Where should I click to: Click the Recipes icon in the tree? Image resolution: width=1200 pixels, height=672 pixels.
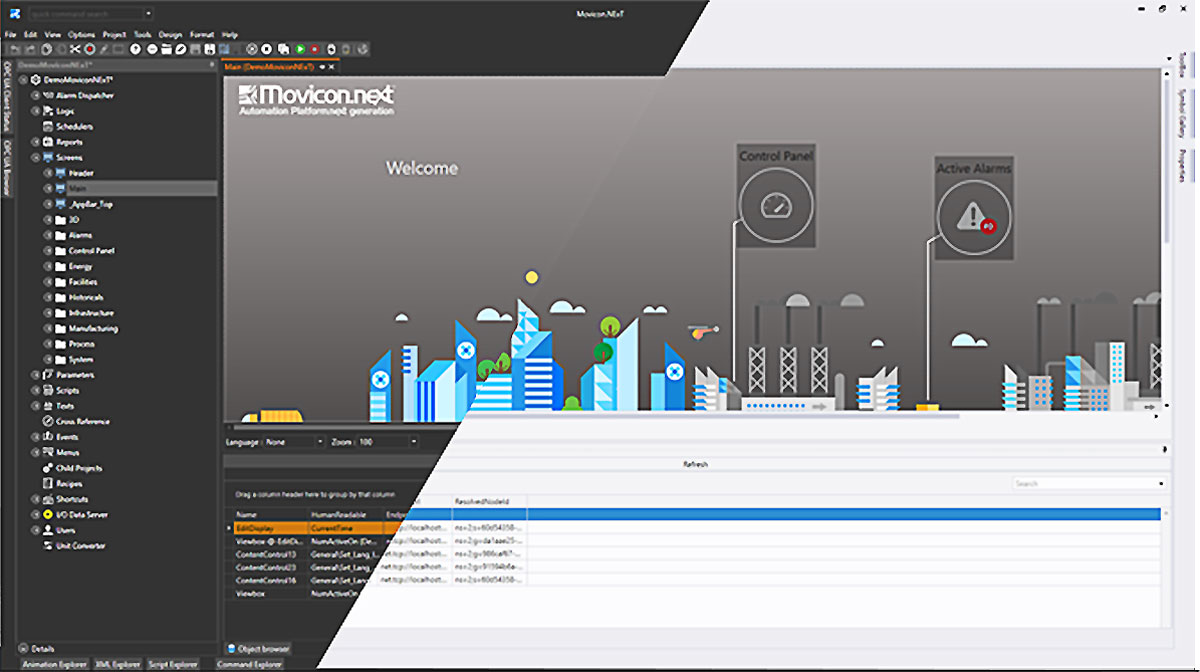48,483
